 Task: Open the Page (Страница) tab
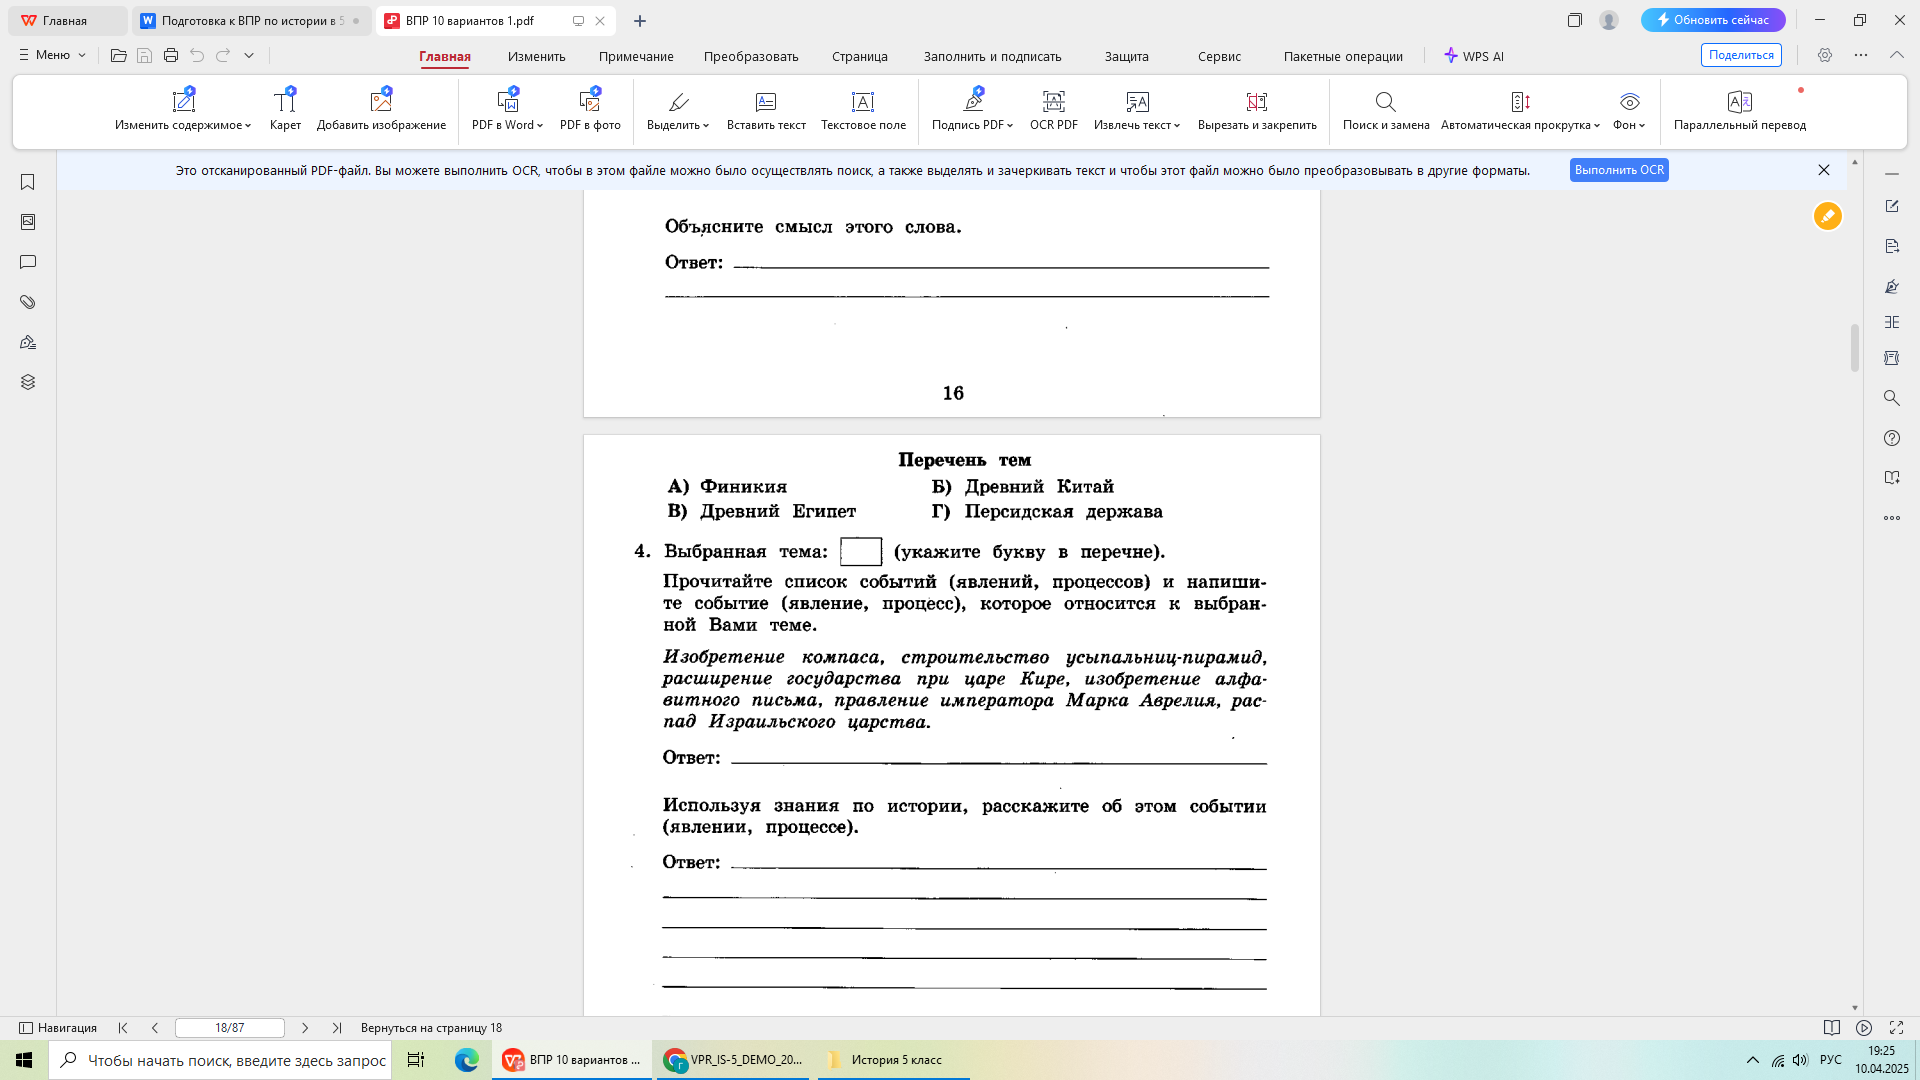860,57
